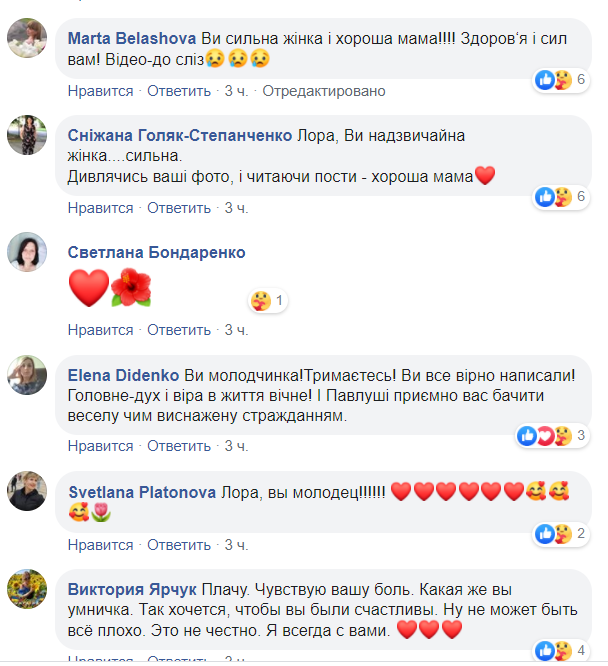Viewport: 608px width, 666px height.
Task: Open Светлана Бондаренко's avatar photo
Action: point(27,253)
